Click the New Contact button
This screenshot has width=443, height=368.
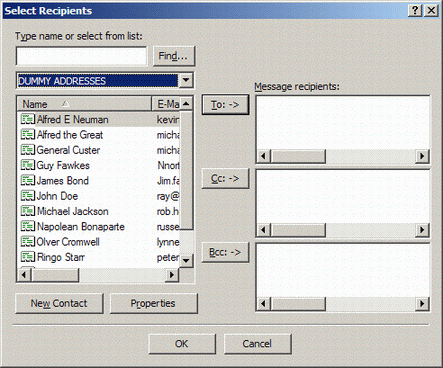click(x=59, y=303)
